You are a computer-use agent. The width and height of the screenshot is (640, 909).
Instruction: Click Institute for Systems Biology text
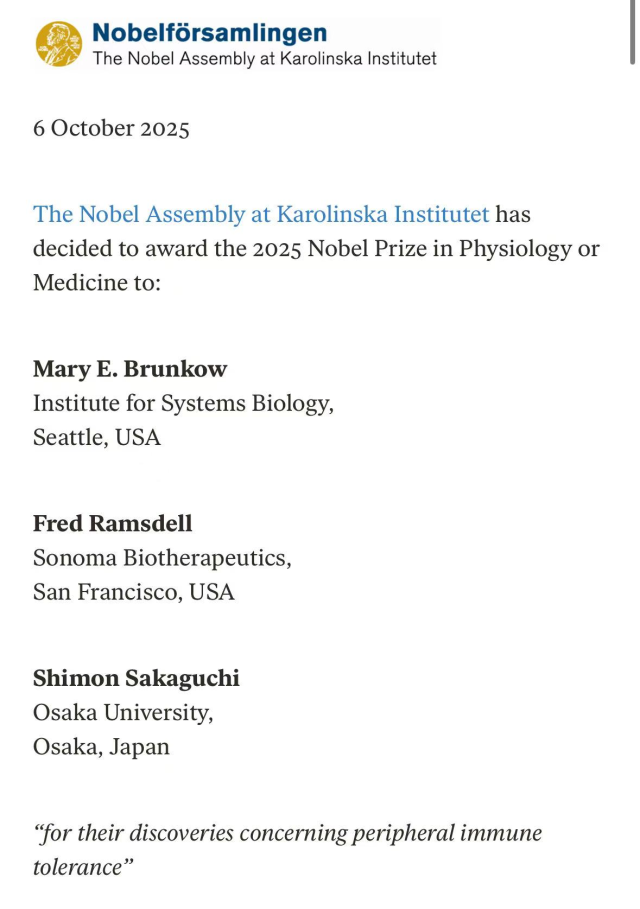point(183,404)
